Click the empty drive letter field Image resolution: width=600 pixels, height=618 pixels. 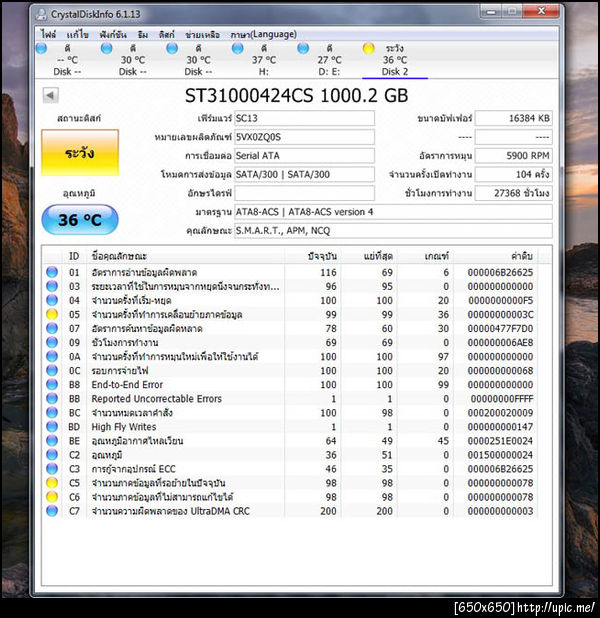(304, 193)
